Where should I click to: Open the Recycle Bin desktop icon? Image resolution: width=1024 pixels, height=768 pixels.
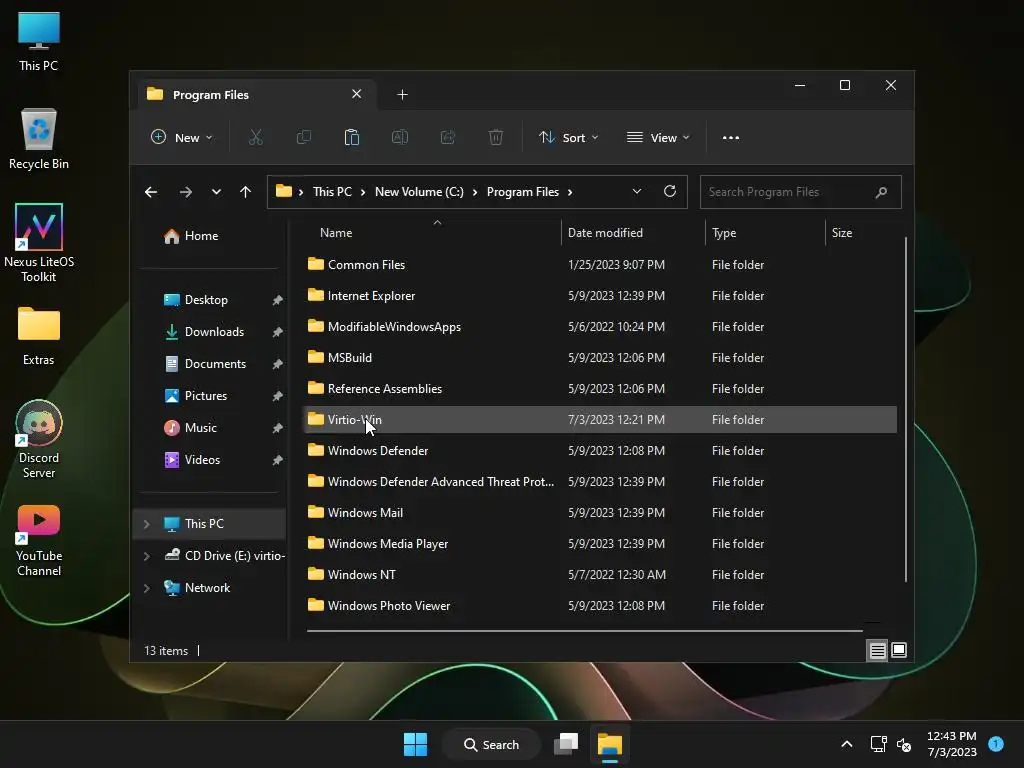[39, 139]
